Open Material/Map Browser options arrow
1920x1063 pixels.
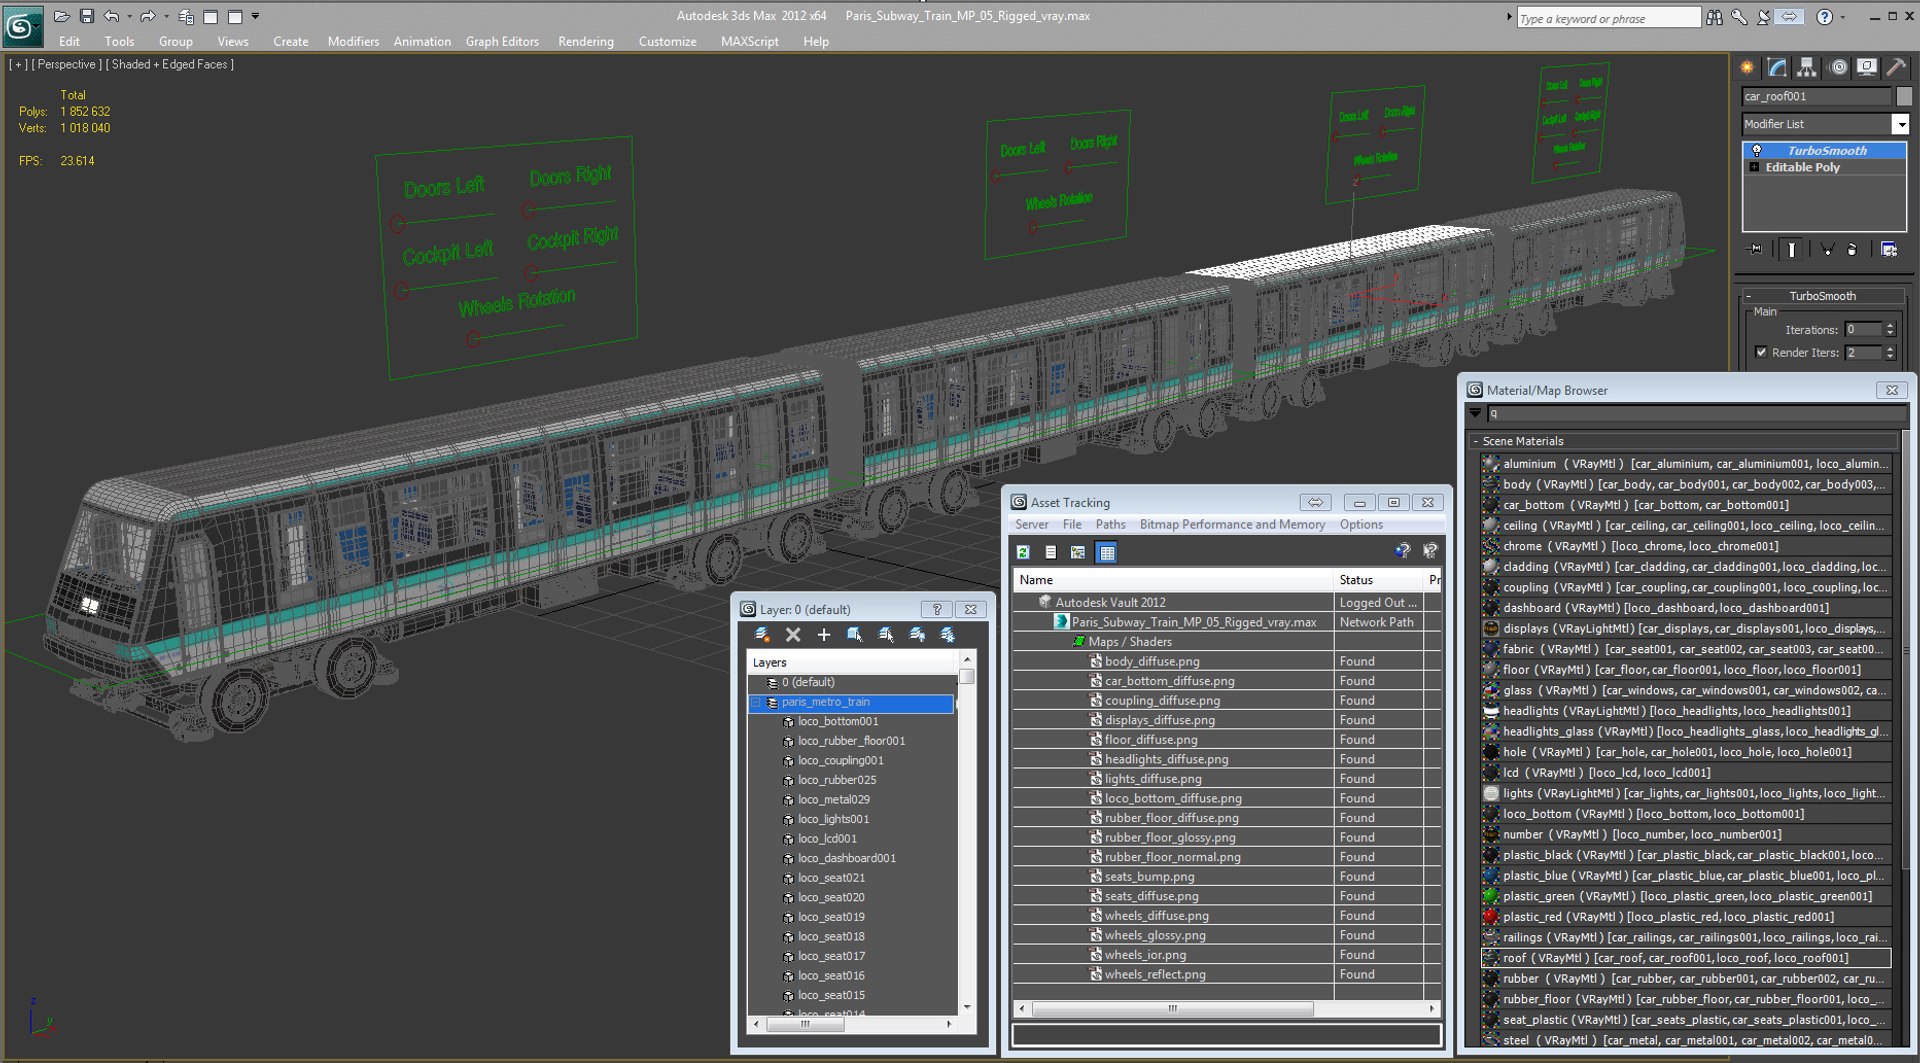tap(1475, 413)
